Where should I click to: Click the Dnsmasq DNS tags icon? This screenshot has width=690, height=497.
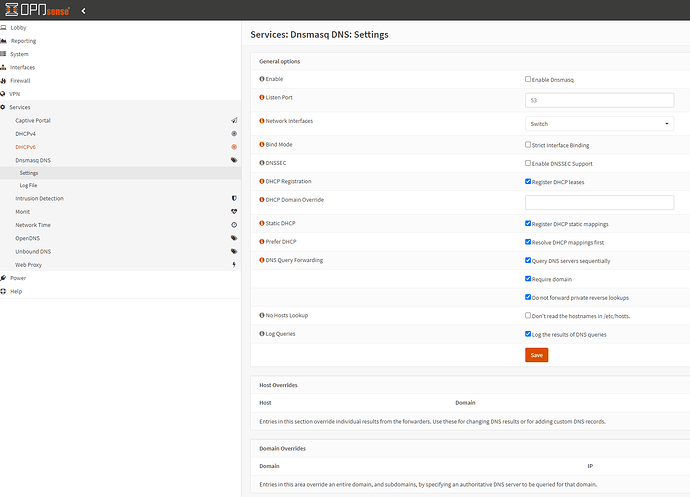pyautogui.click(x=233, y=159)
